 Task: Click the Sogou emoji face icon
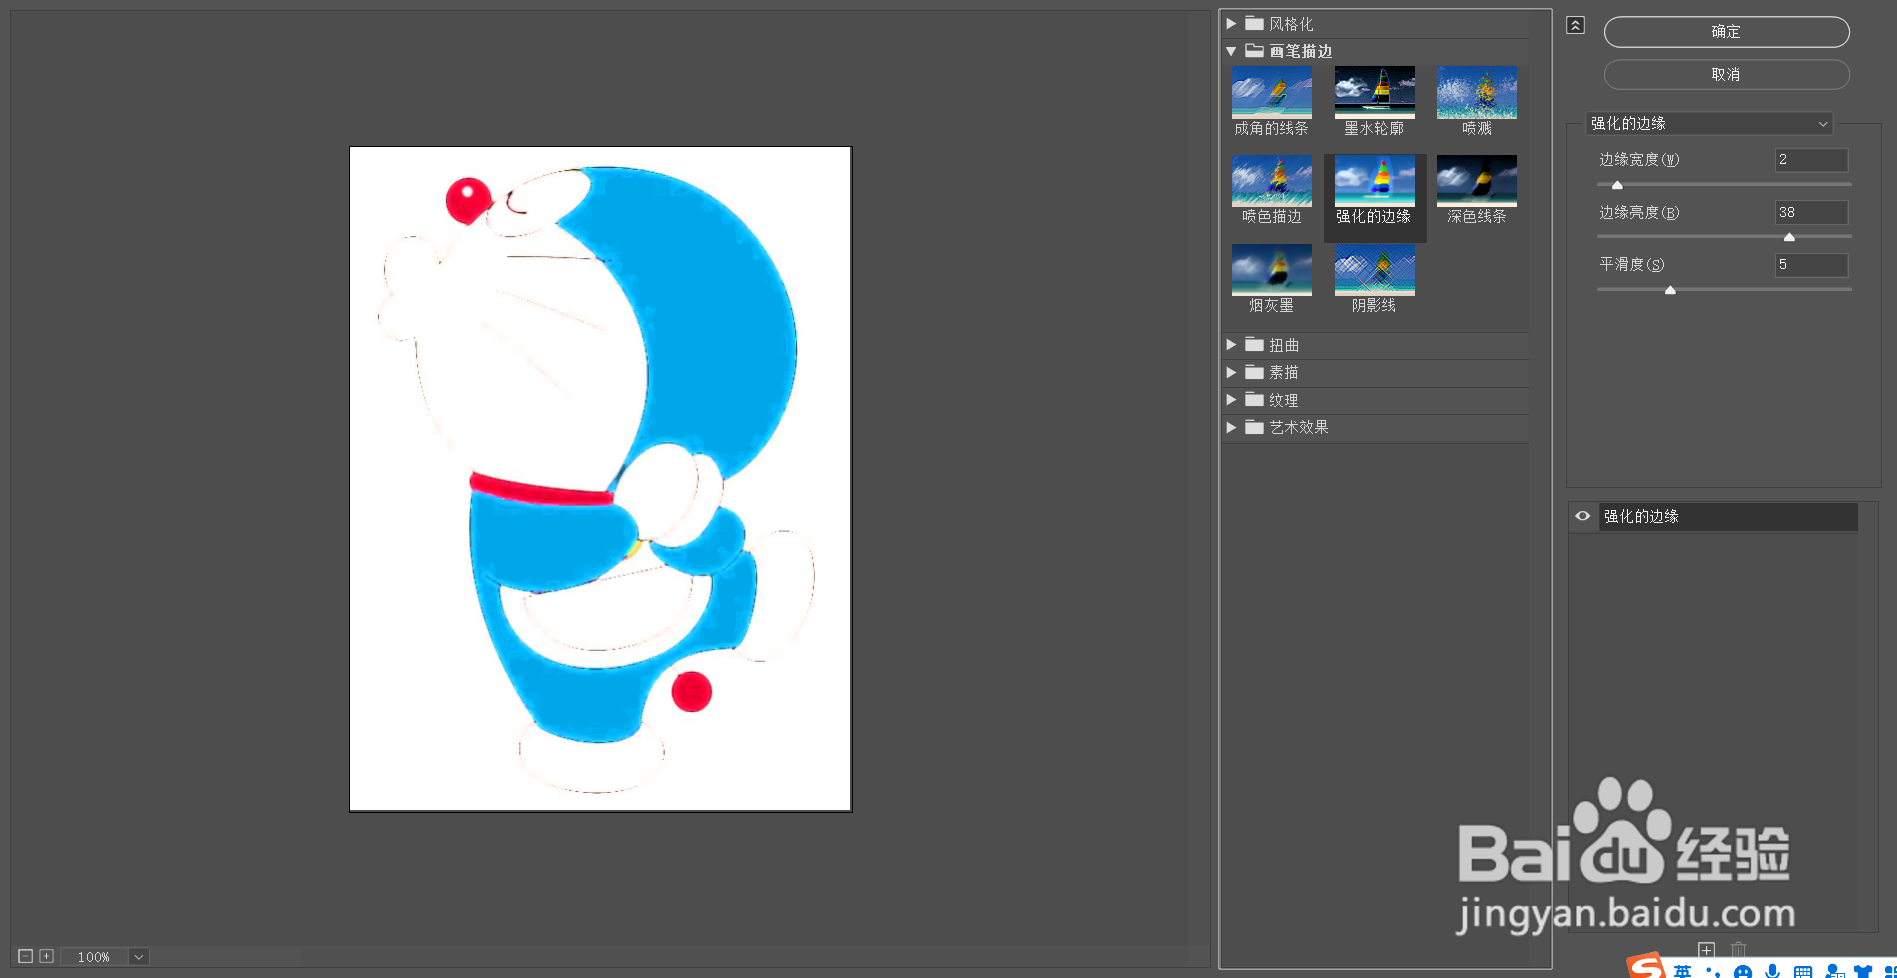[x=1743, y=972]
